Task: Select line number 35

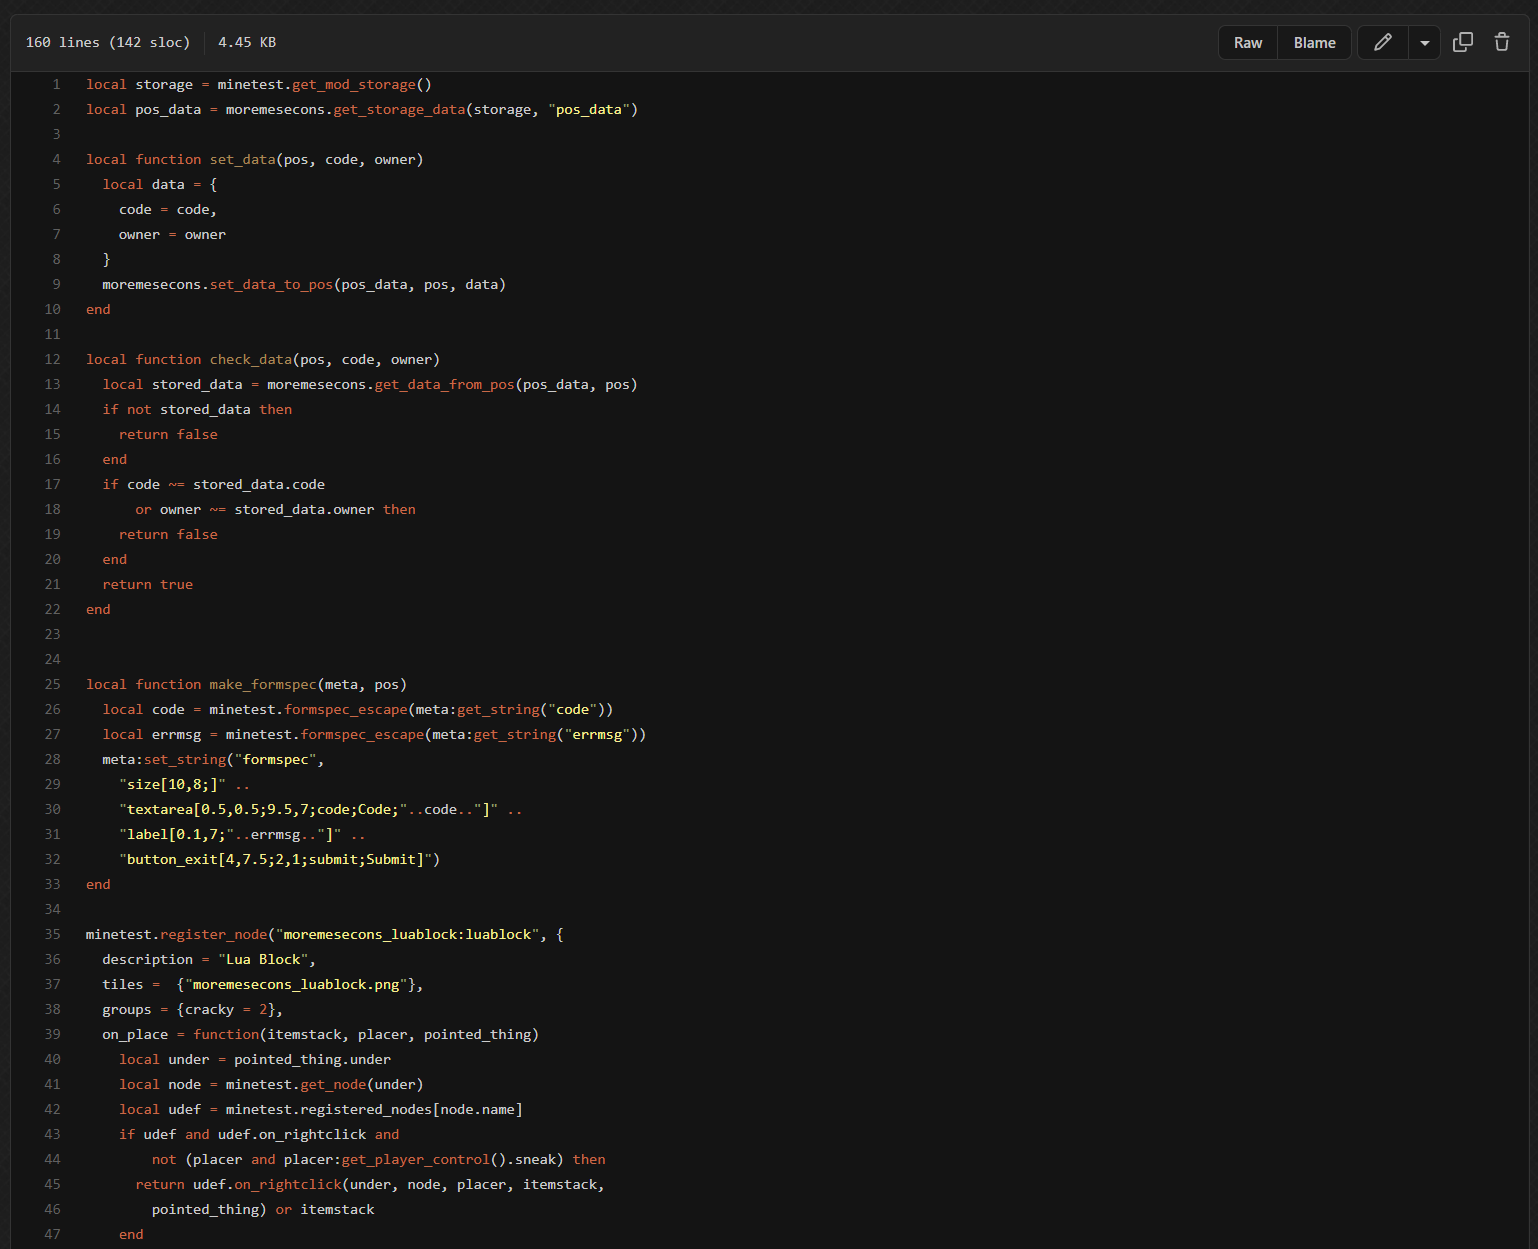Action: 53,935
